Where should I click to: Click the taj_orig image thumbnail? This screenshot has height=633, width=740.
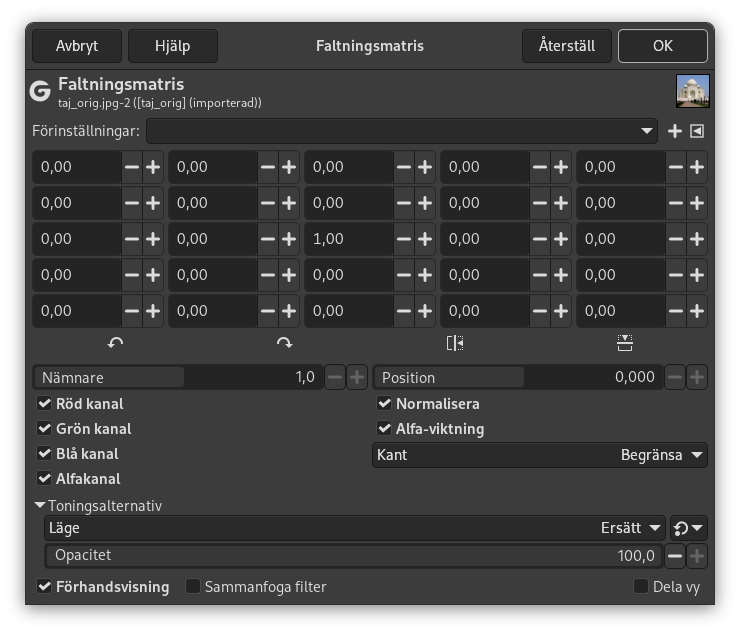click(692, 91)
